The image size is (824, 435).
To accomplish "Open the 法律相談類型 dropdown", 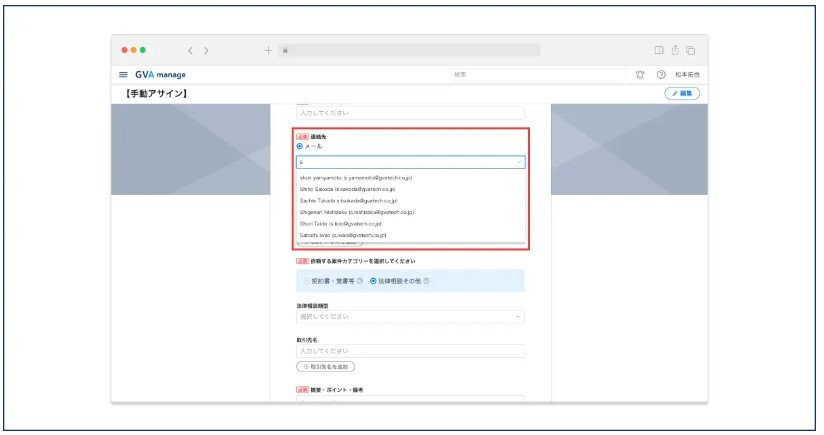I will pos(410,317).
